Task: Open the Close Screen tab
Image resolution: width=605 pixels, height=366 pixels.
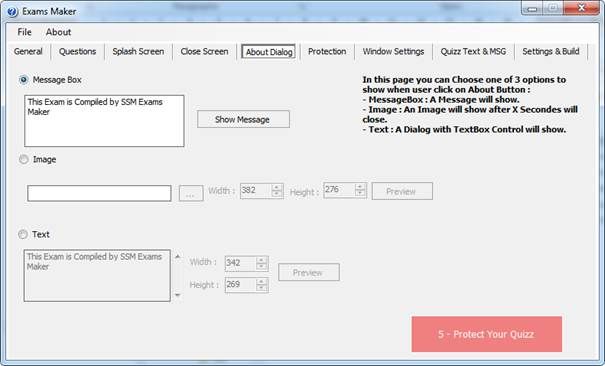Action: click(x=204, y=51)
